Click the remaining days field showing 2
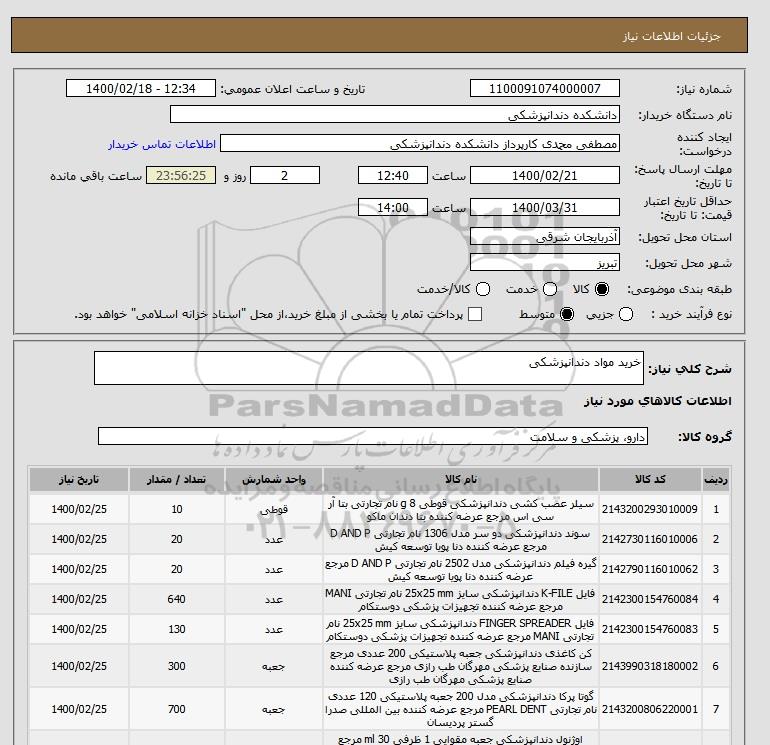This screenshot has width=770, height=745. point(285,175)
